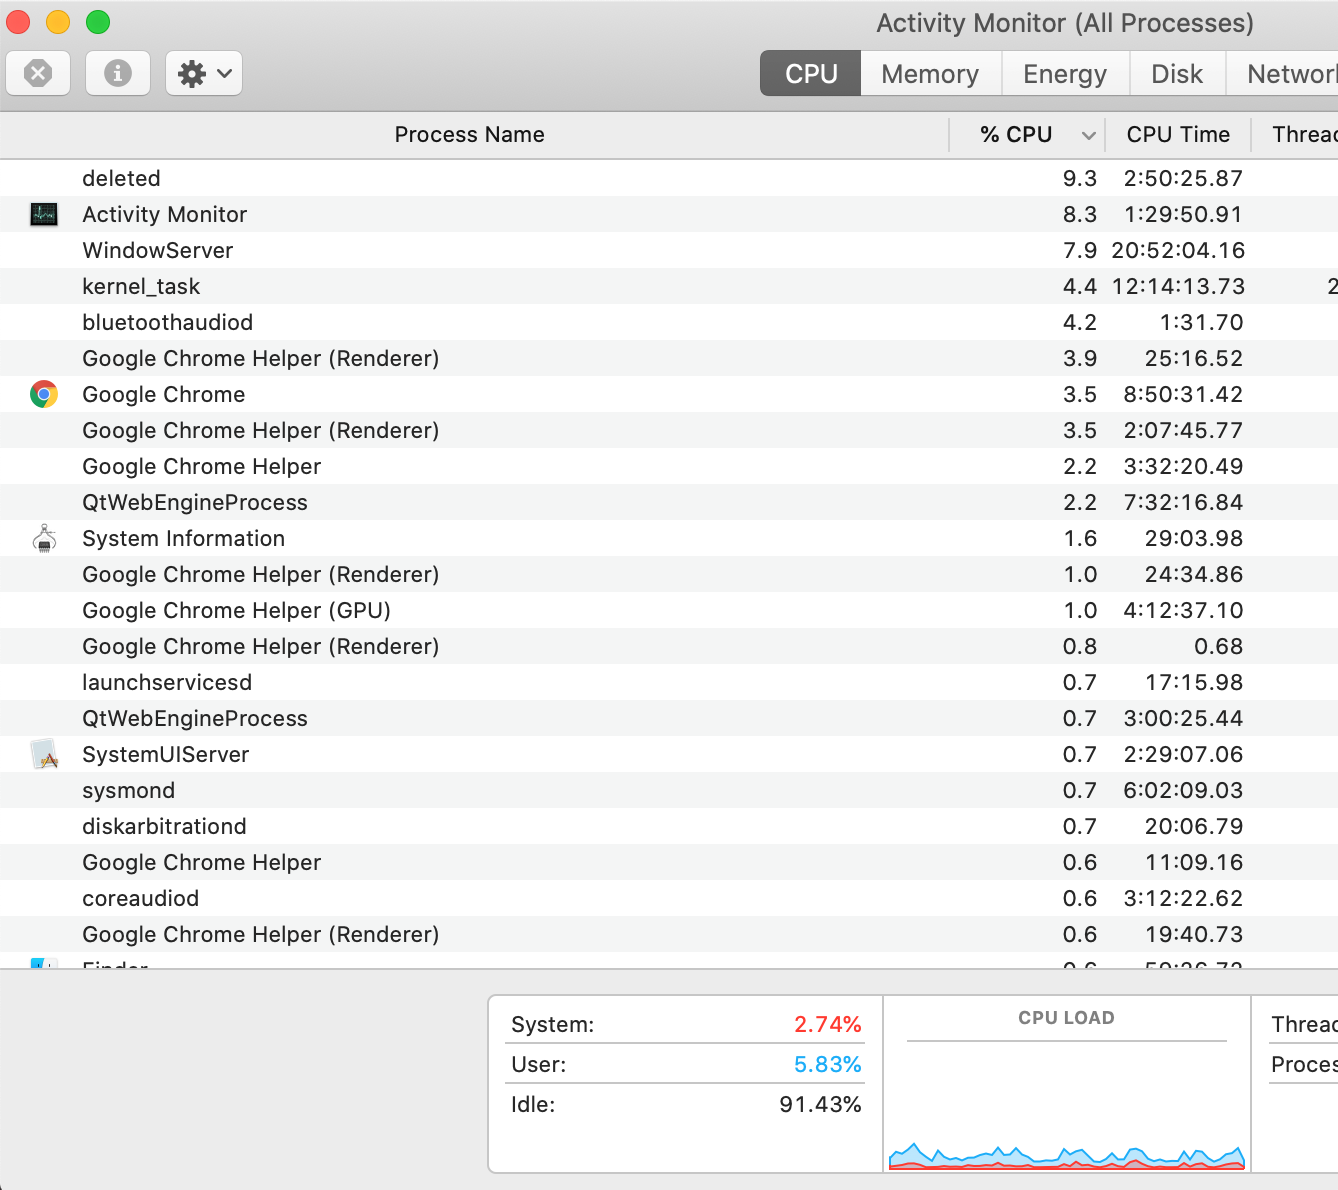The height and width of the screenshot is (1190, 1338).
Task: Click the User 5.83% value
Action: pos(828,1064)
